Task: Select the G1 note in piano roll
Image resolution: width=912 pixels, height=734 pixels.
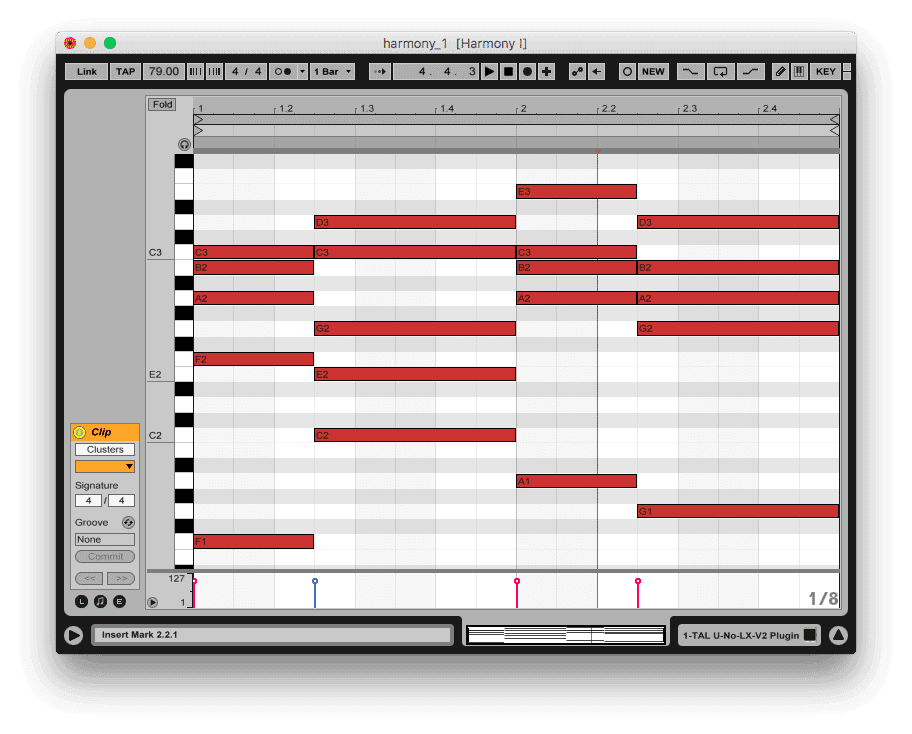Action: click(x=737, y=511)
